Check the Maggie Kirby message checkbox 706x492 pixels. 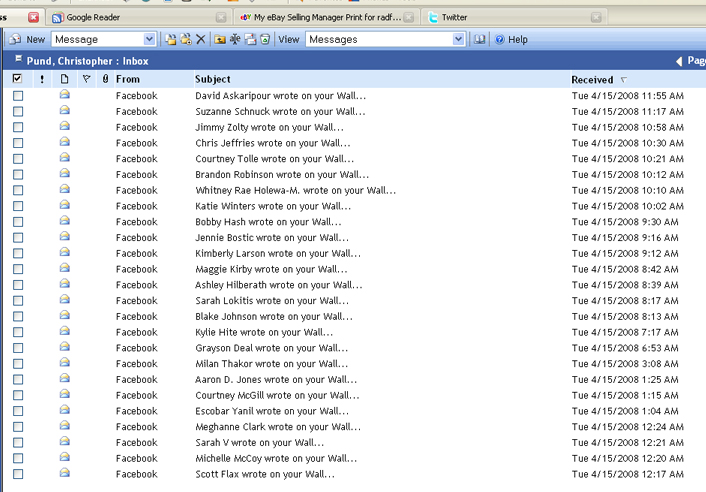point(18,269)
